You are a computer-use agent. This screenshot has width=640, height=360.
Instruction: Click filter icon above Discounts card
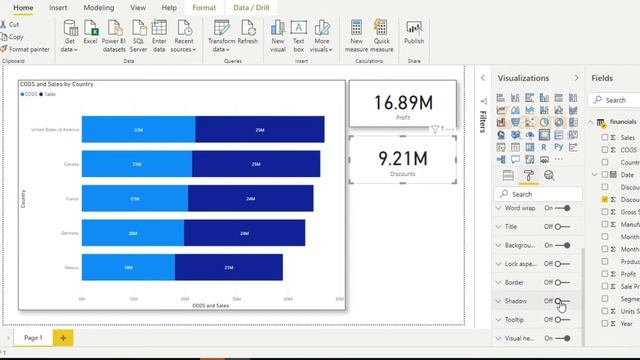click(x=435, y=129)
